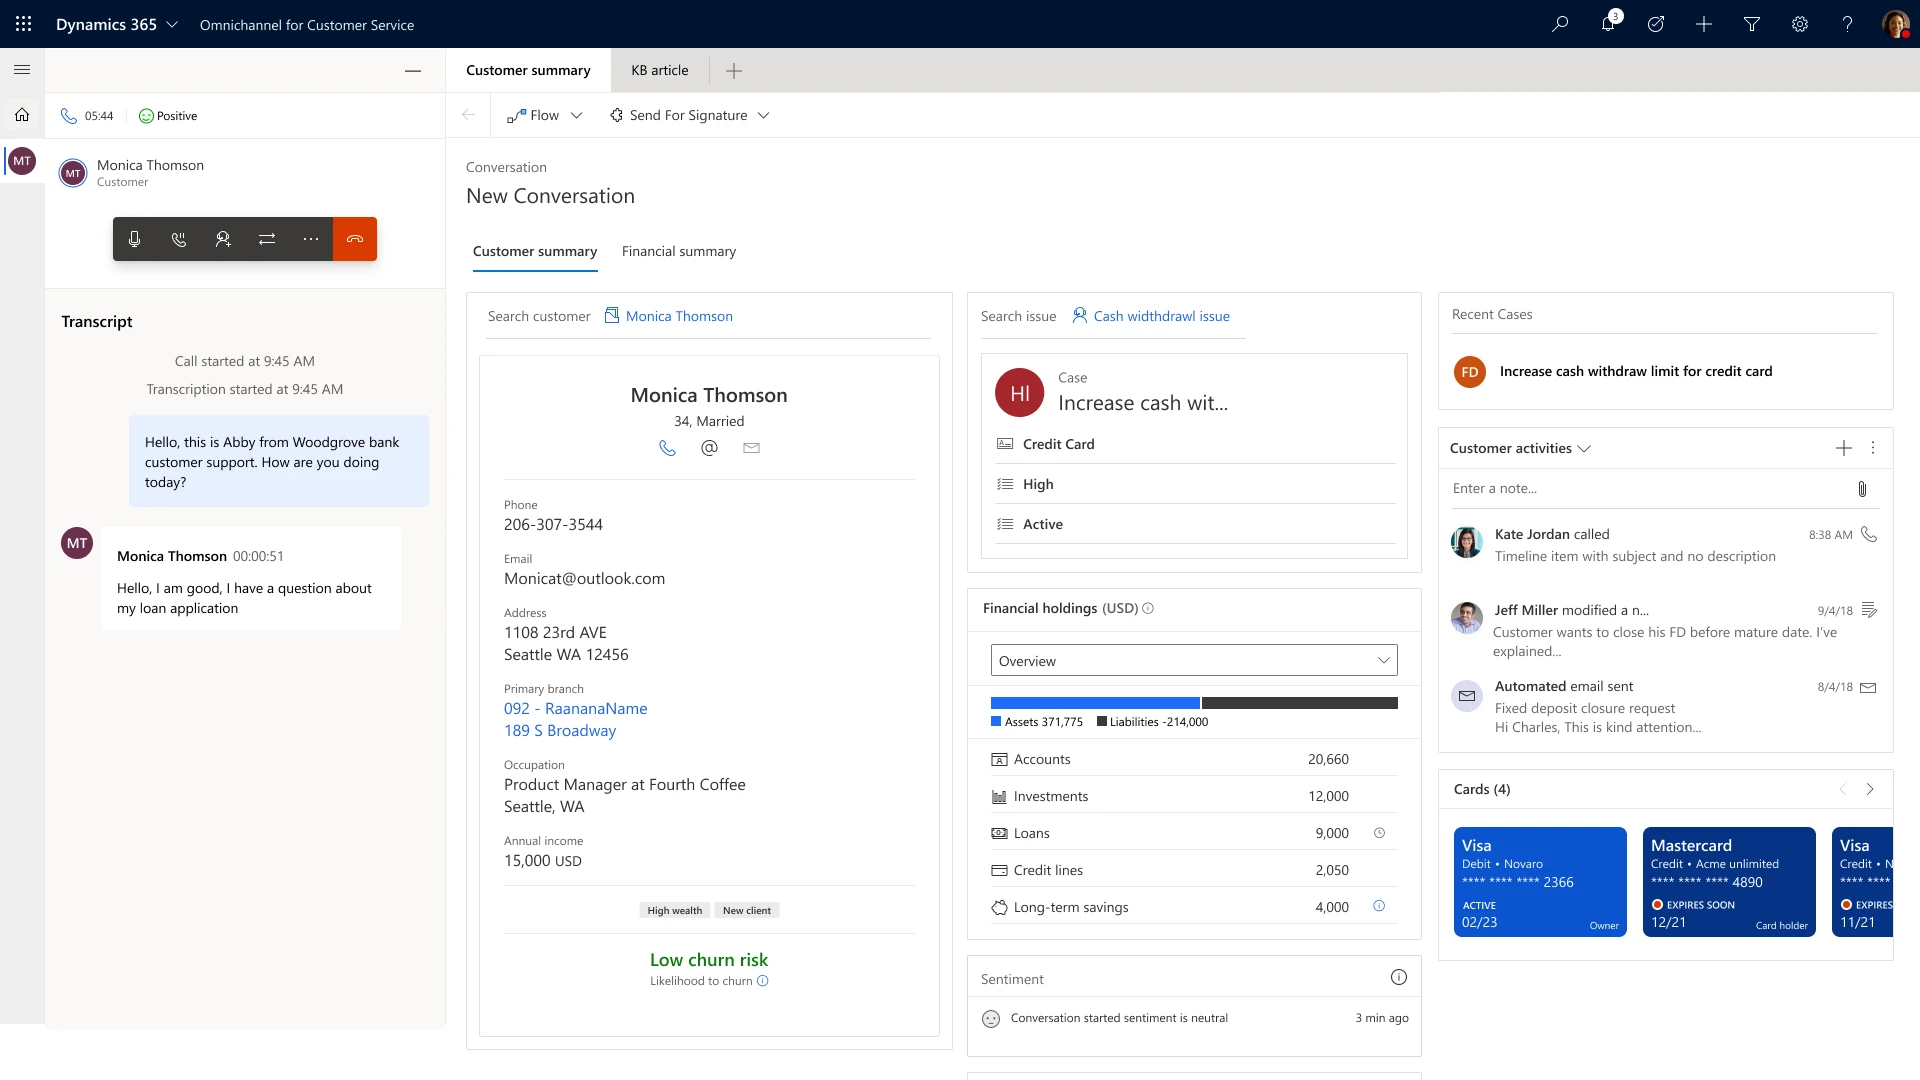Open branch 092 - RaananaName link
The width and height of the screenshot is (1920, 1080).
pos(575,708)
